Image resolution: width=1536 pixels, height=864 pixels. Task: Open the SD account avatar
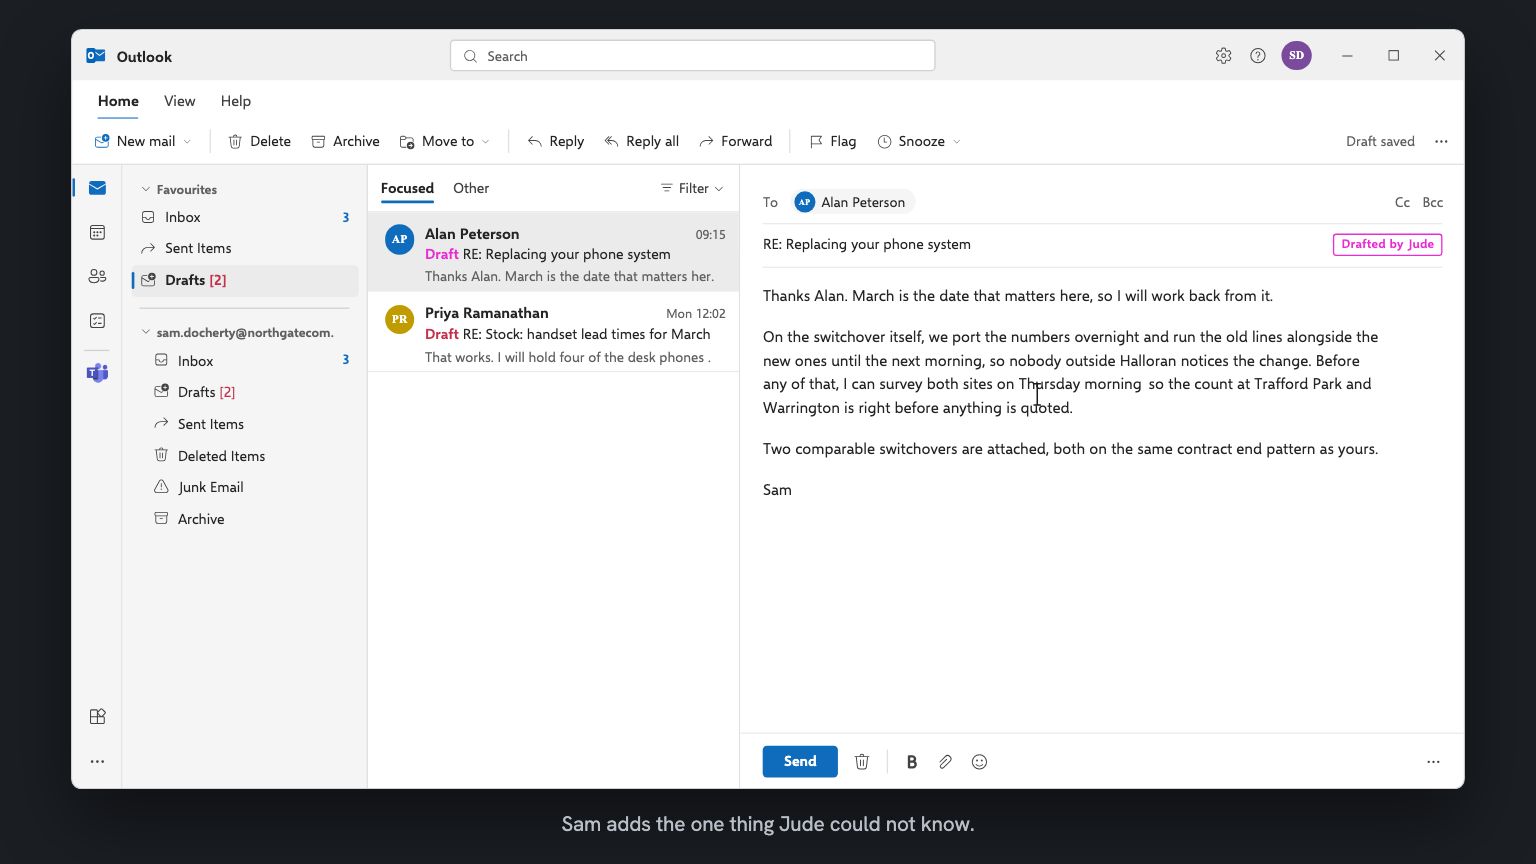1296,55
